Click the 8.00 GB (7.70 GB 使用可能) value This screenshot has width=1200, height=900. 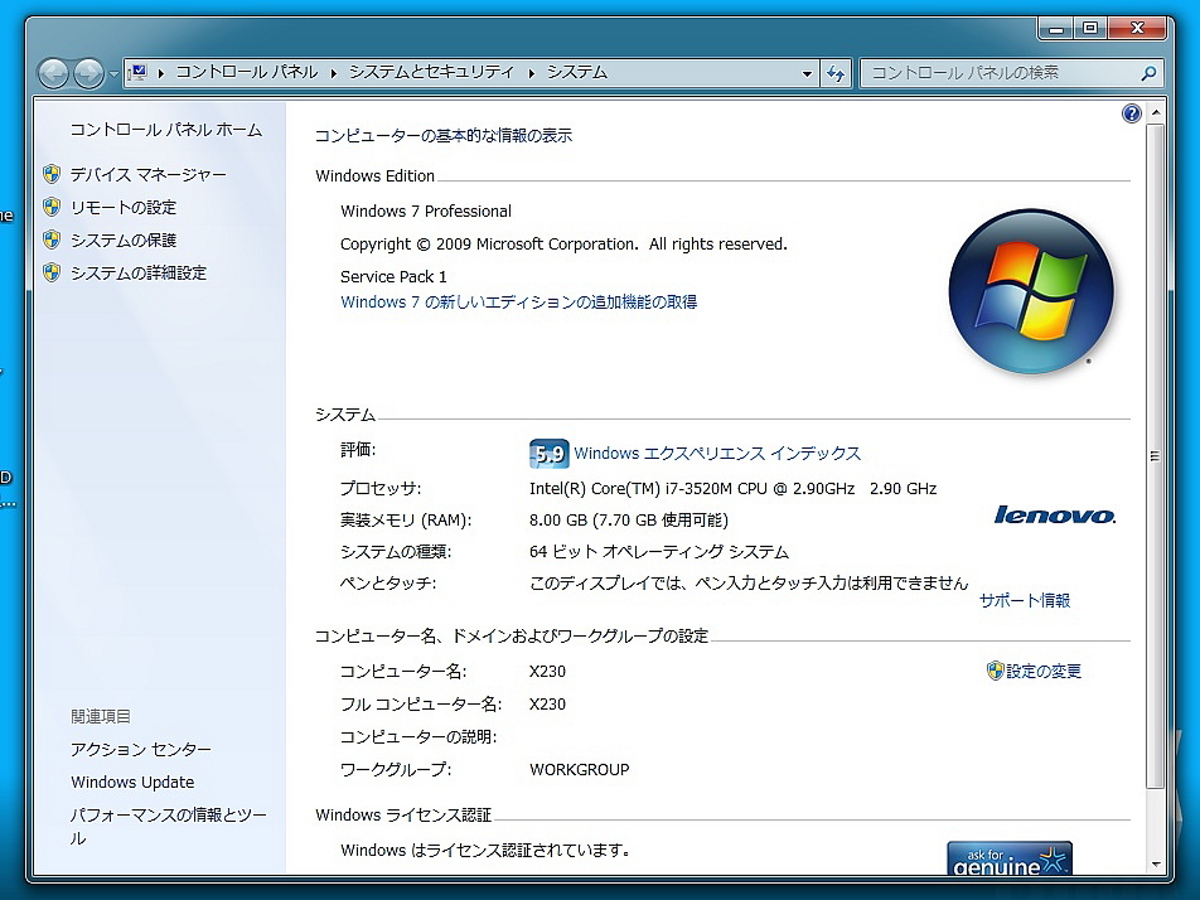[629, 520]
